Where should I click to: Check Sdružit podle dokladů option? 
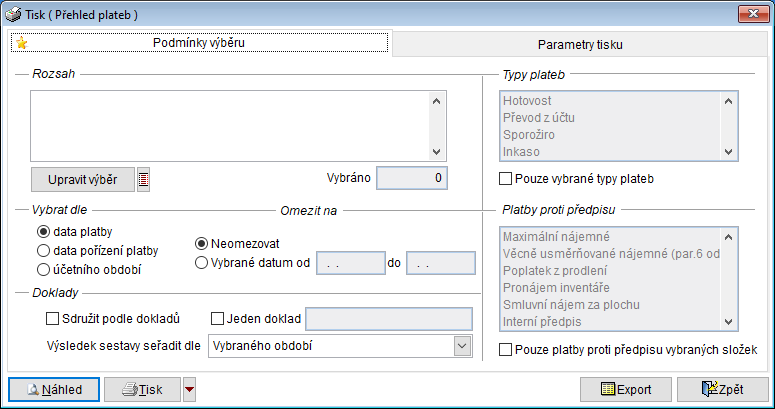pyautogui.click(x=53, y=319)
